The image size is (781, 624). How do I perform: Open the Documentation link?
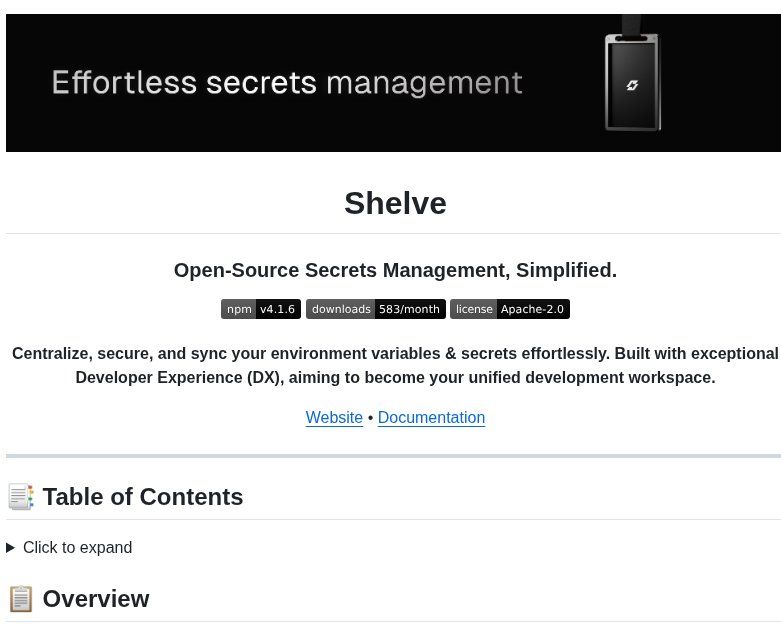[x=431, y=418]
